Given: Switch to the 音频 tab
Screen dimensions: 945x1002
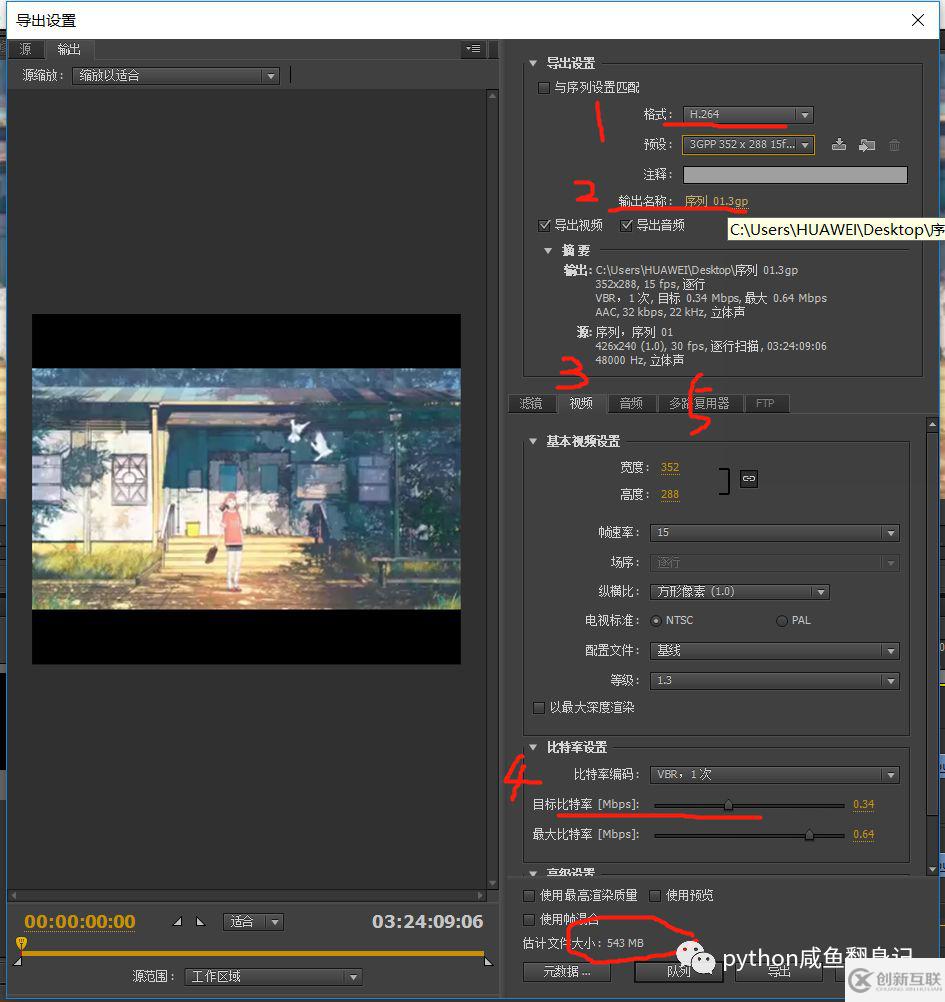Looking at the screenshot, I should tap(631, 403).
